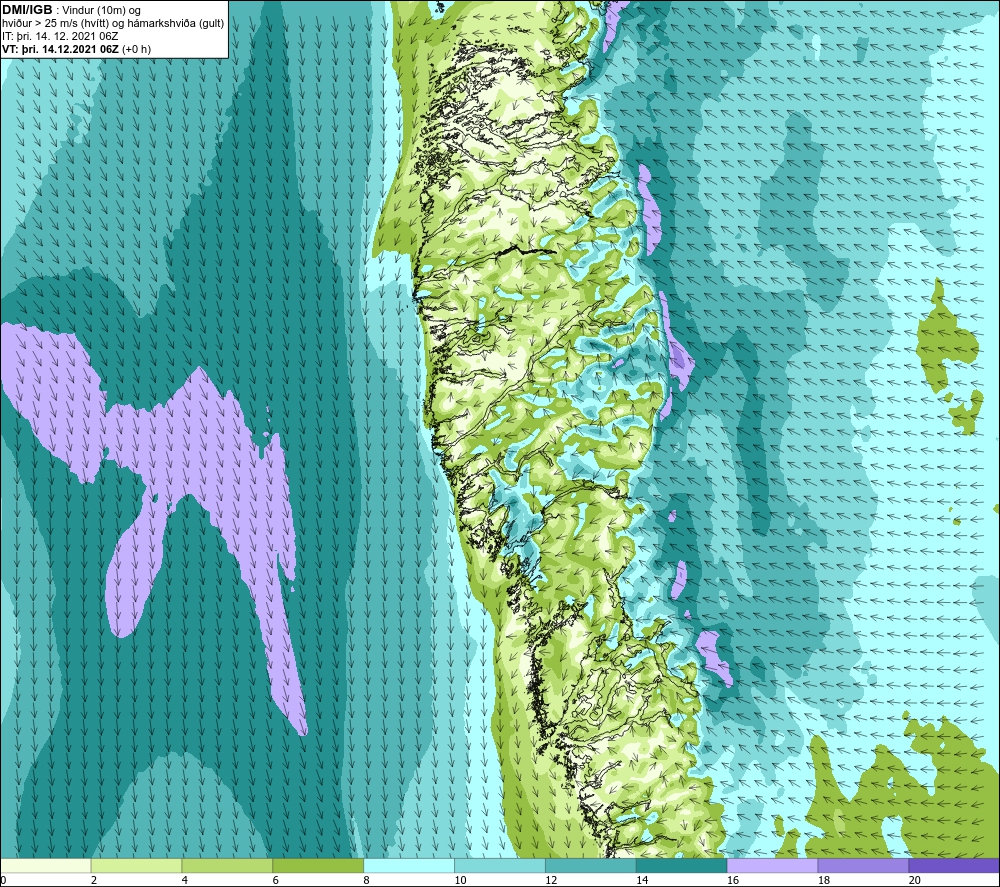Image resolution: width=1000 pixels, height=887 pixels.
Task: Click the legend scale label '16'
Action: click(x=733, y=880)
